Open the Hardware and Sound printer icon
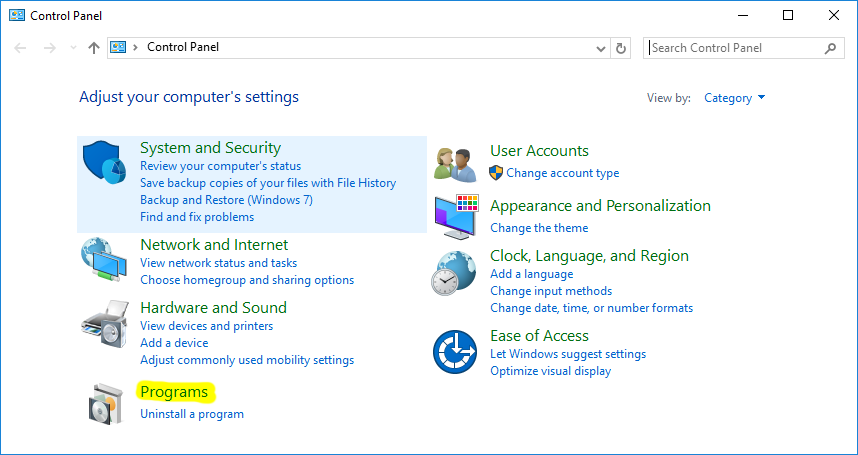This screenshot has width=858, height=455. pos(106,324)
